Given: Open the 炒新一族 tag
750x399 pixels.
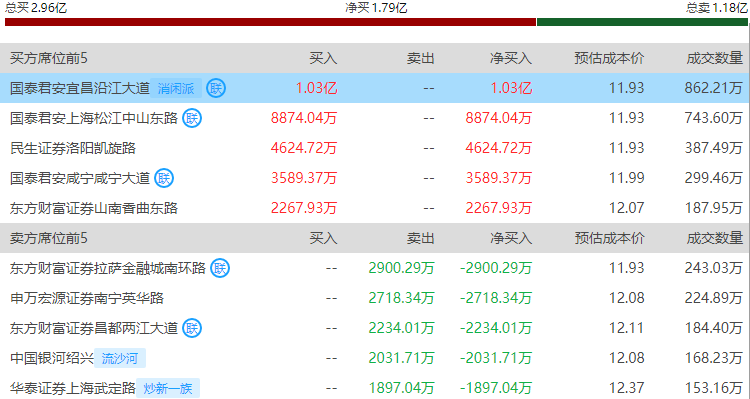Looking at the screenshot, I should coord(168,388).
